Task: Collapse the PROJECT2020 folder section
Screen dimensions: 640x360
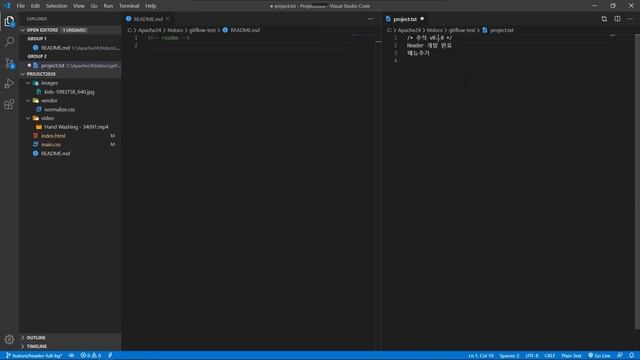Action: [x=70, y=74]
